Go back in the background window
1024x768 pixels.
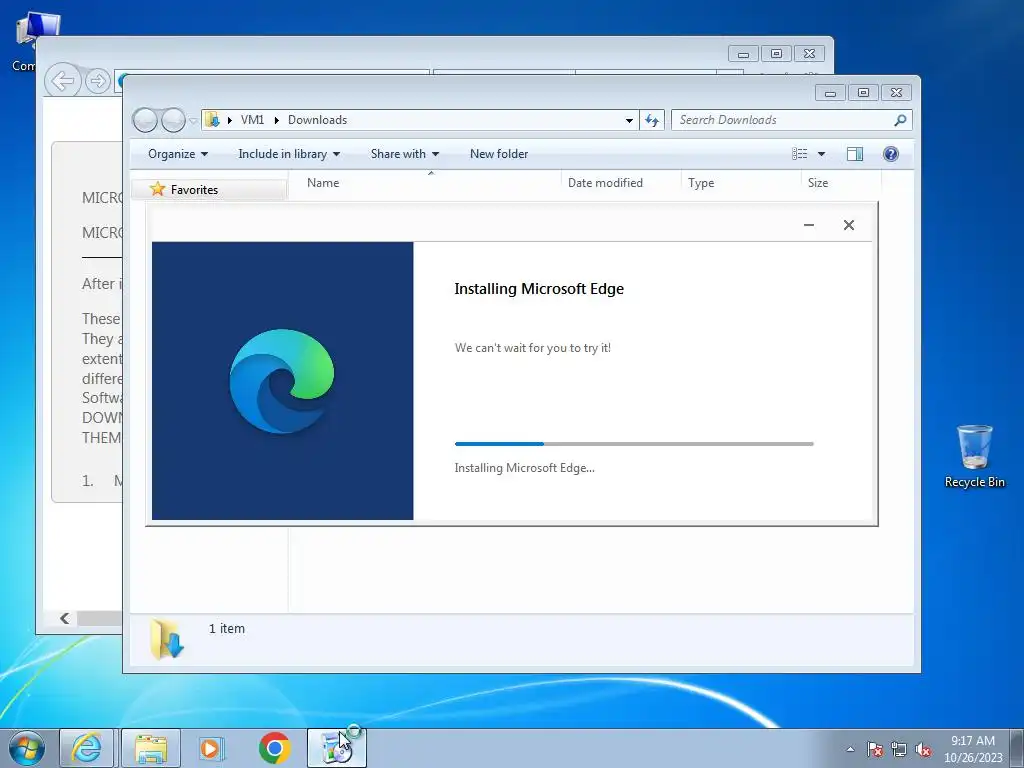(63, 81)
